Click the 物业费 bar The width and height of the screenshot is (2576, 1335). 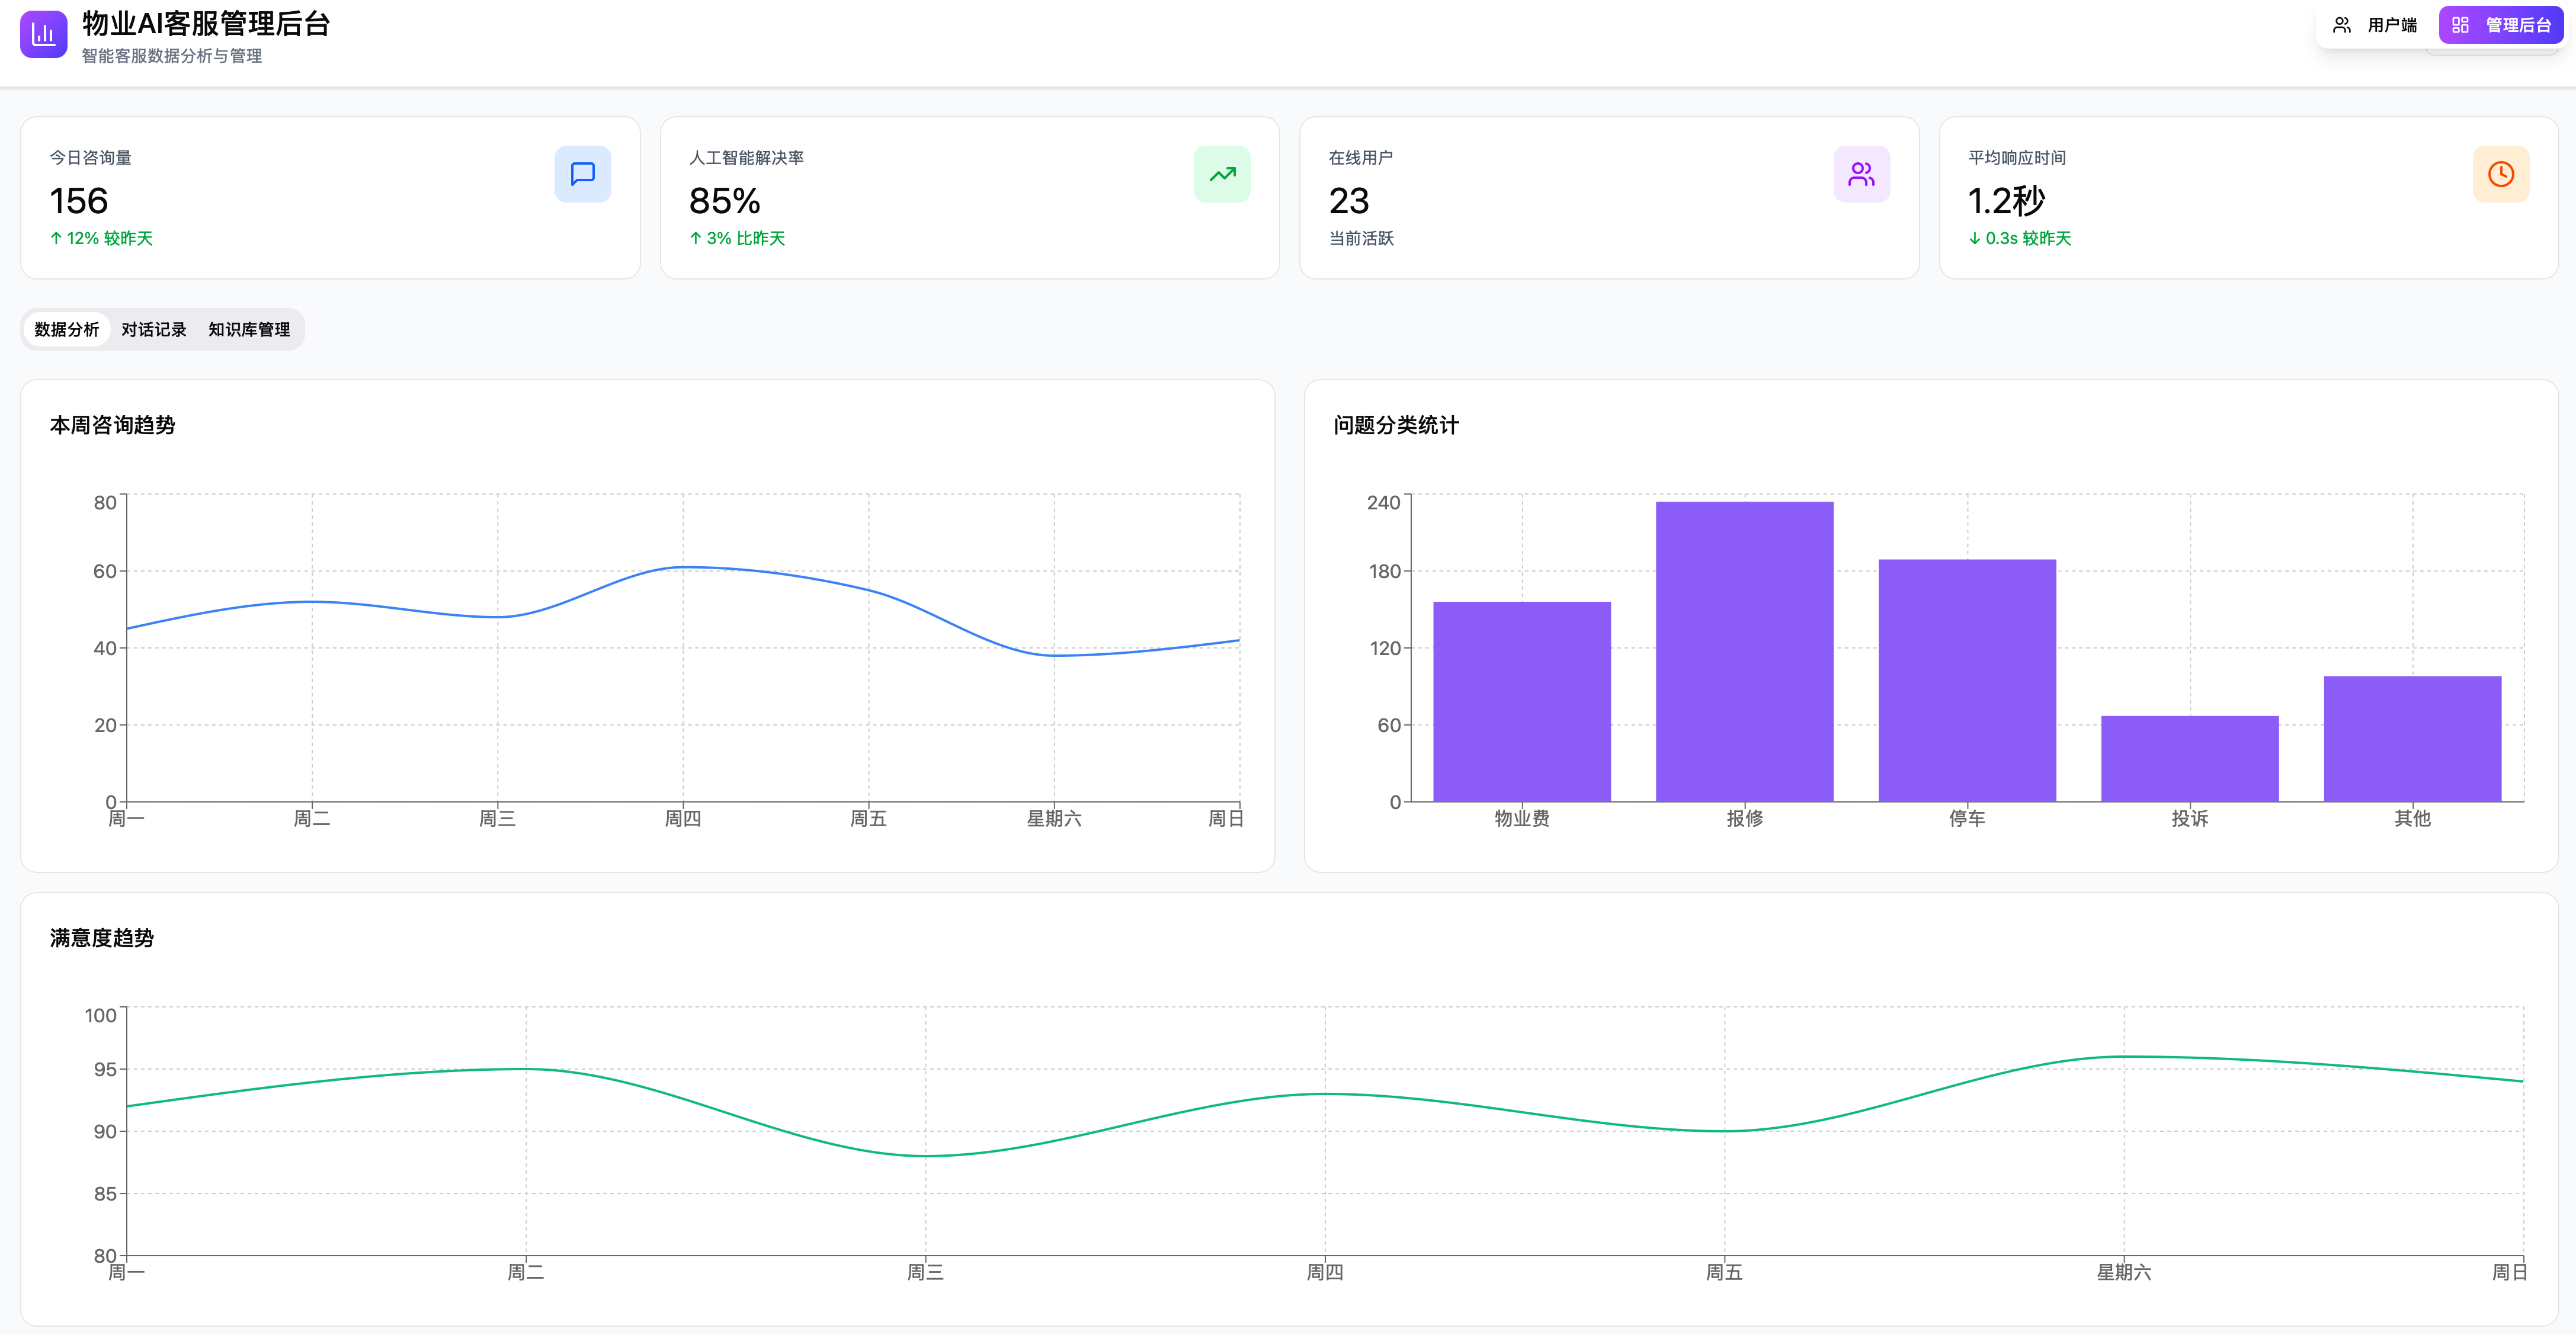click(x=1522, y=701)
